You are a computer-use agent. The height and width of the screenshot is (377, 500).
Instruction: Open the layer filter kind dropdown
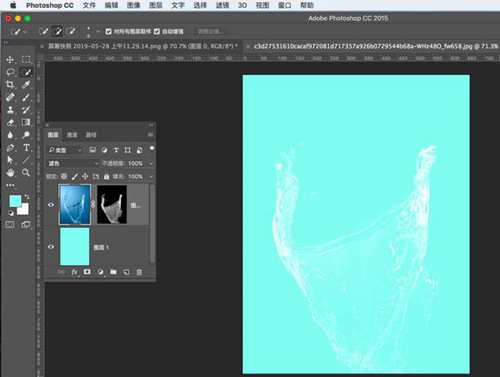coord(65,150)
